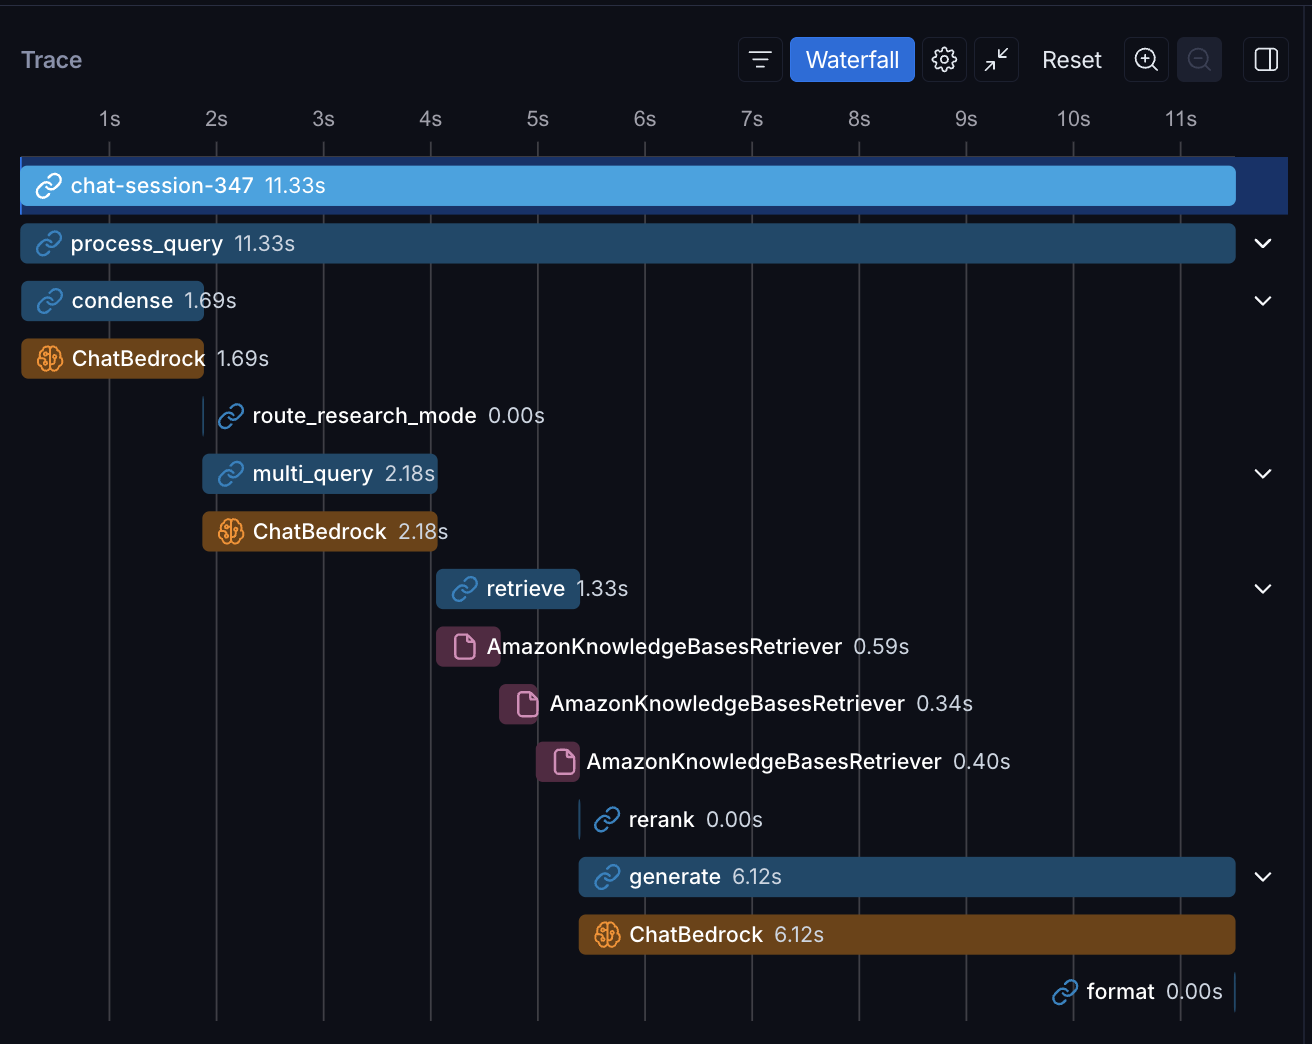
Task: Collapse all spans with the arrows icon
Action: point(996,60)
